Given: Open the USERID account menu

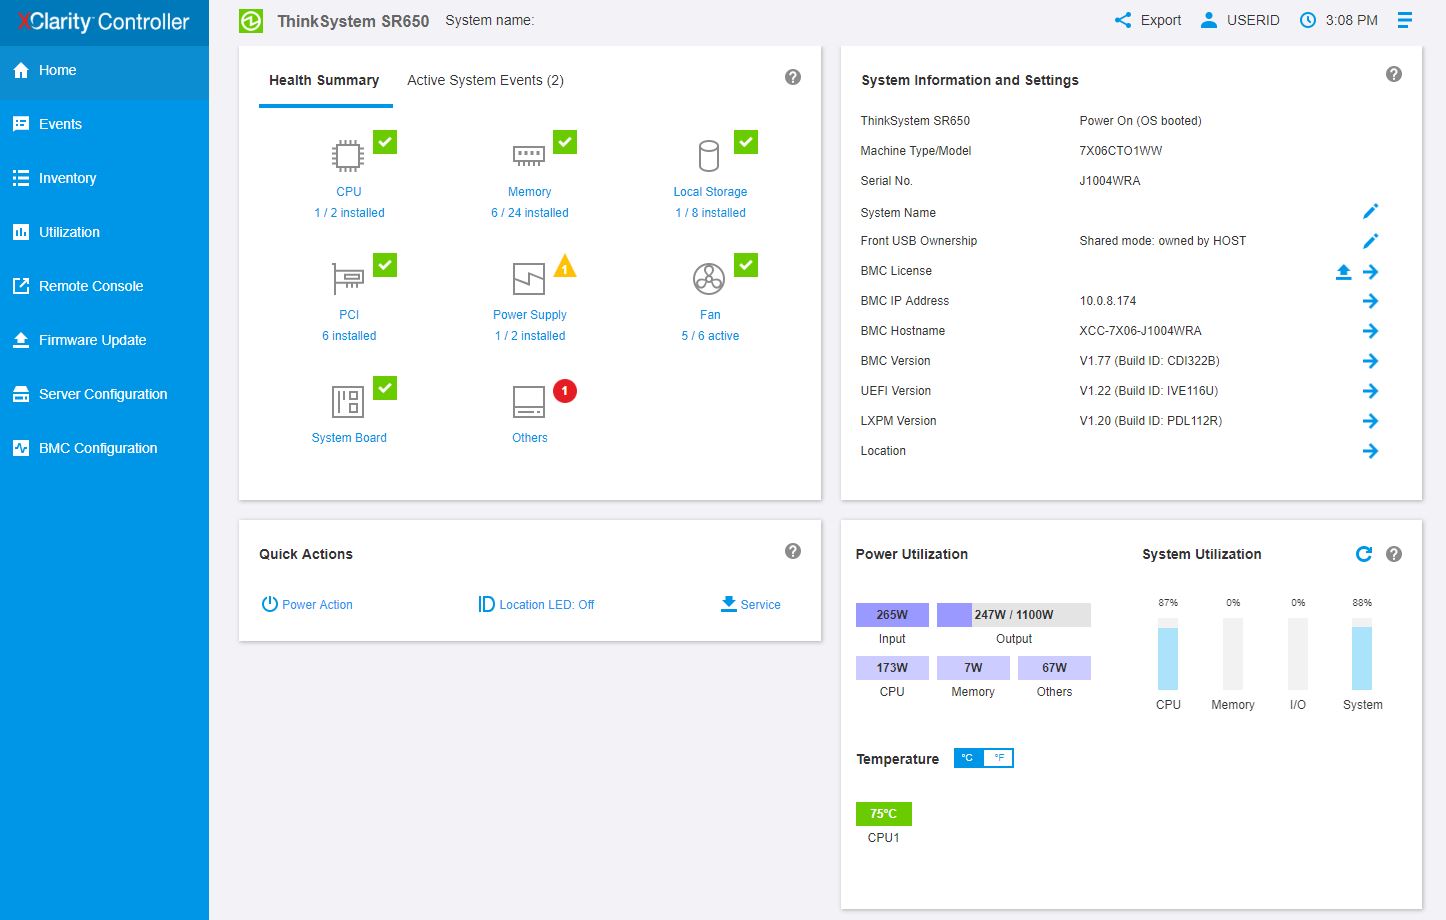Looking at the screenshot, I should (1240, 20).
